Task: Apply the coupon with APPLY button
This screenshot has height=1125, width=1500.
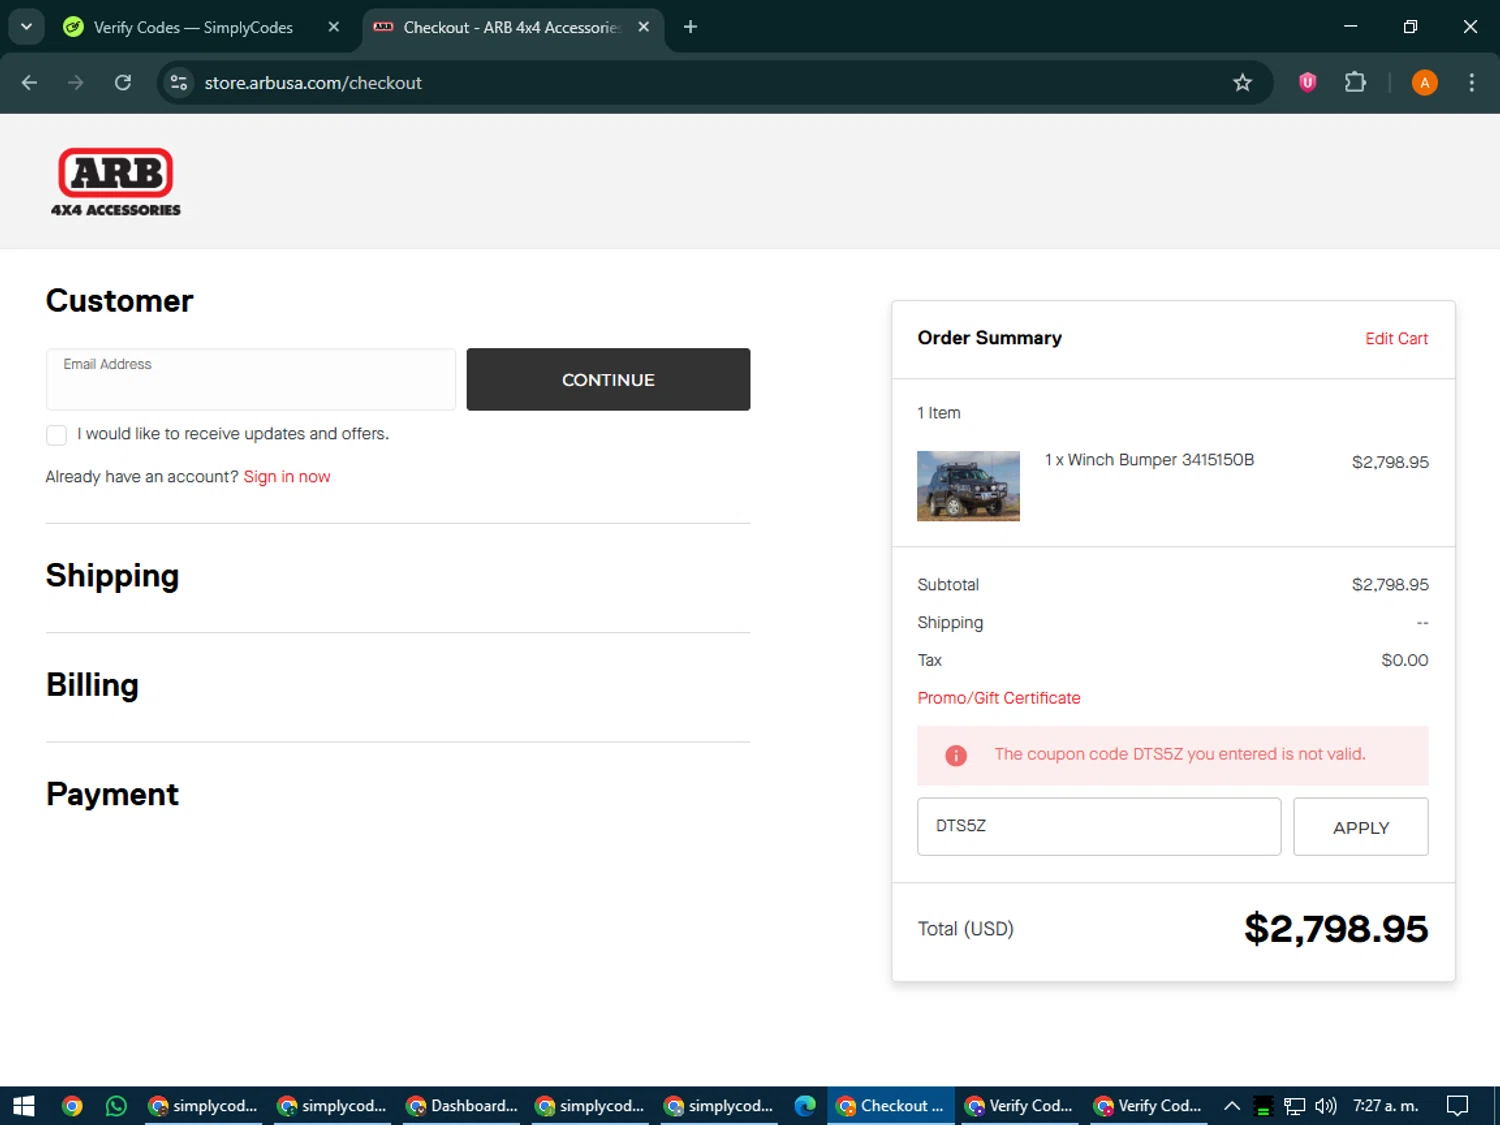Action: coord(1360,827)
